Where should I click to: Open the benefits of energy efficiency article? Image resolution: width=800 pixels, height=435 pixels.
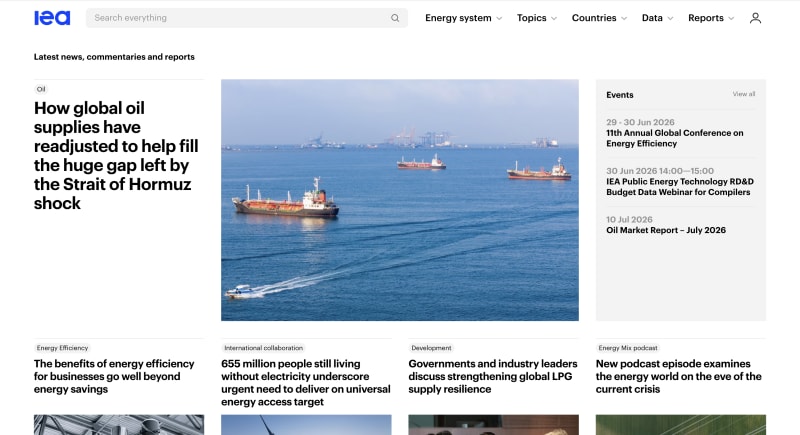[x=114, y=376]
